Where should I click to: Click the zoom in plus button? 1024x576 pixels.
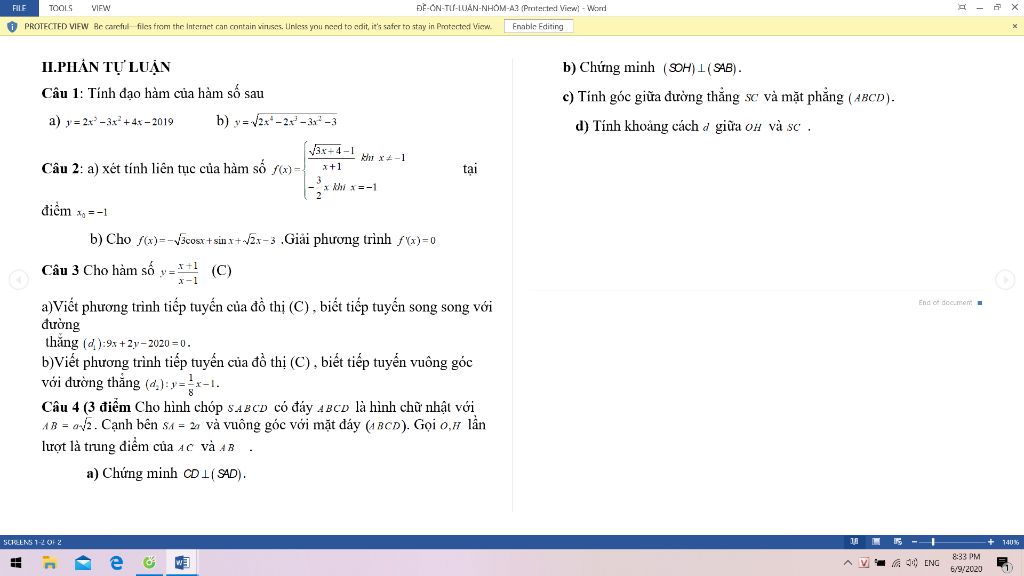(991, 541)
